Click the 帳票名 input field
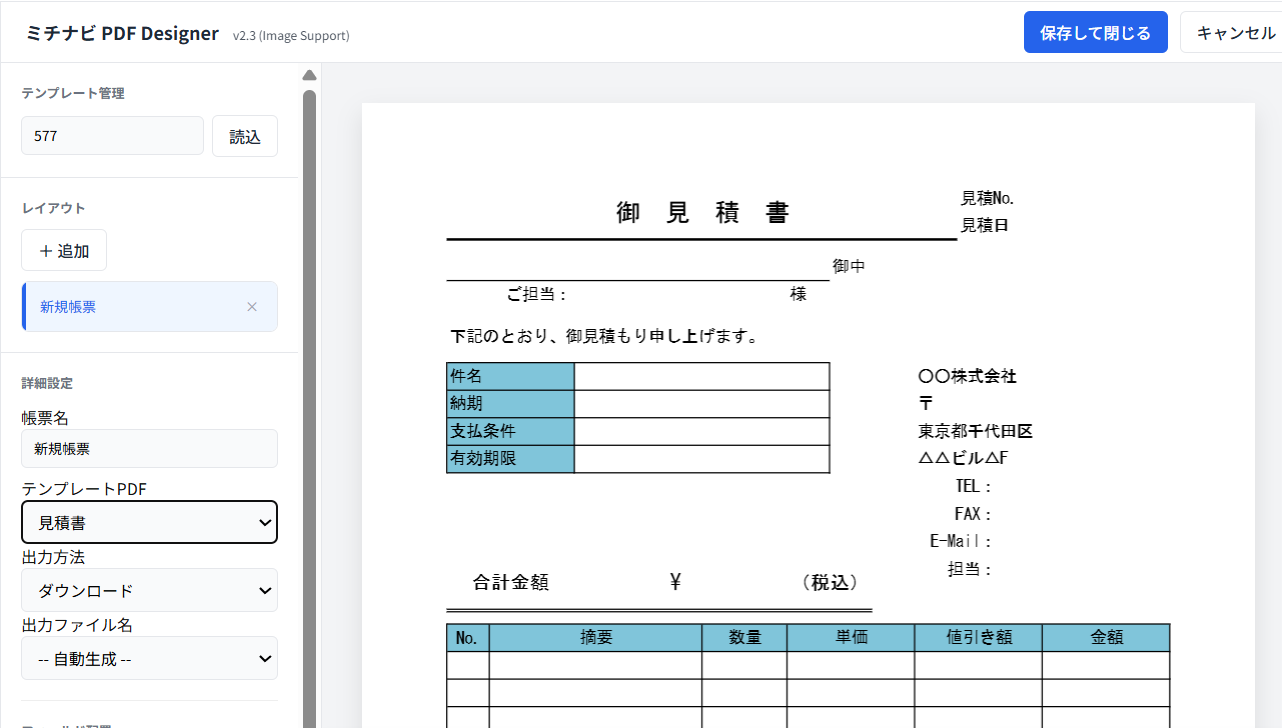This screenshot has height=728, width=1282. [x=150, y=449]
